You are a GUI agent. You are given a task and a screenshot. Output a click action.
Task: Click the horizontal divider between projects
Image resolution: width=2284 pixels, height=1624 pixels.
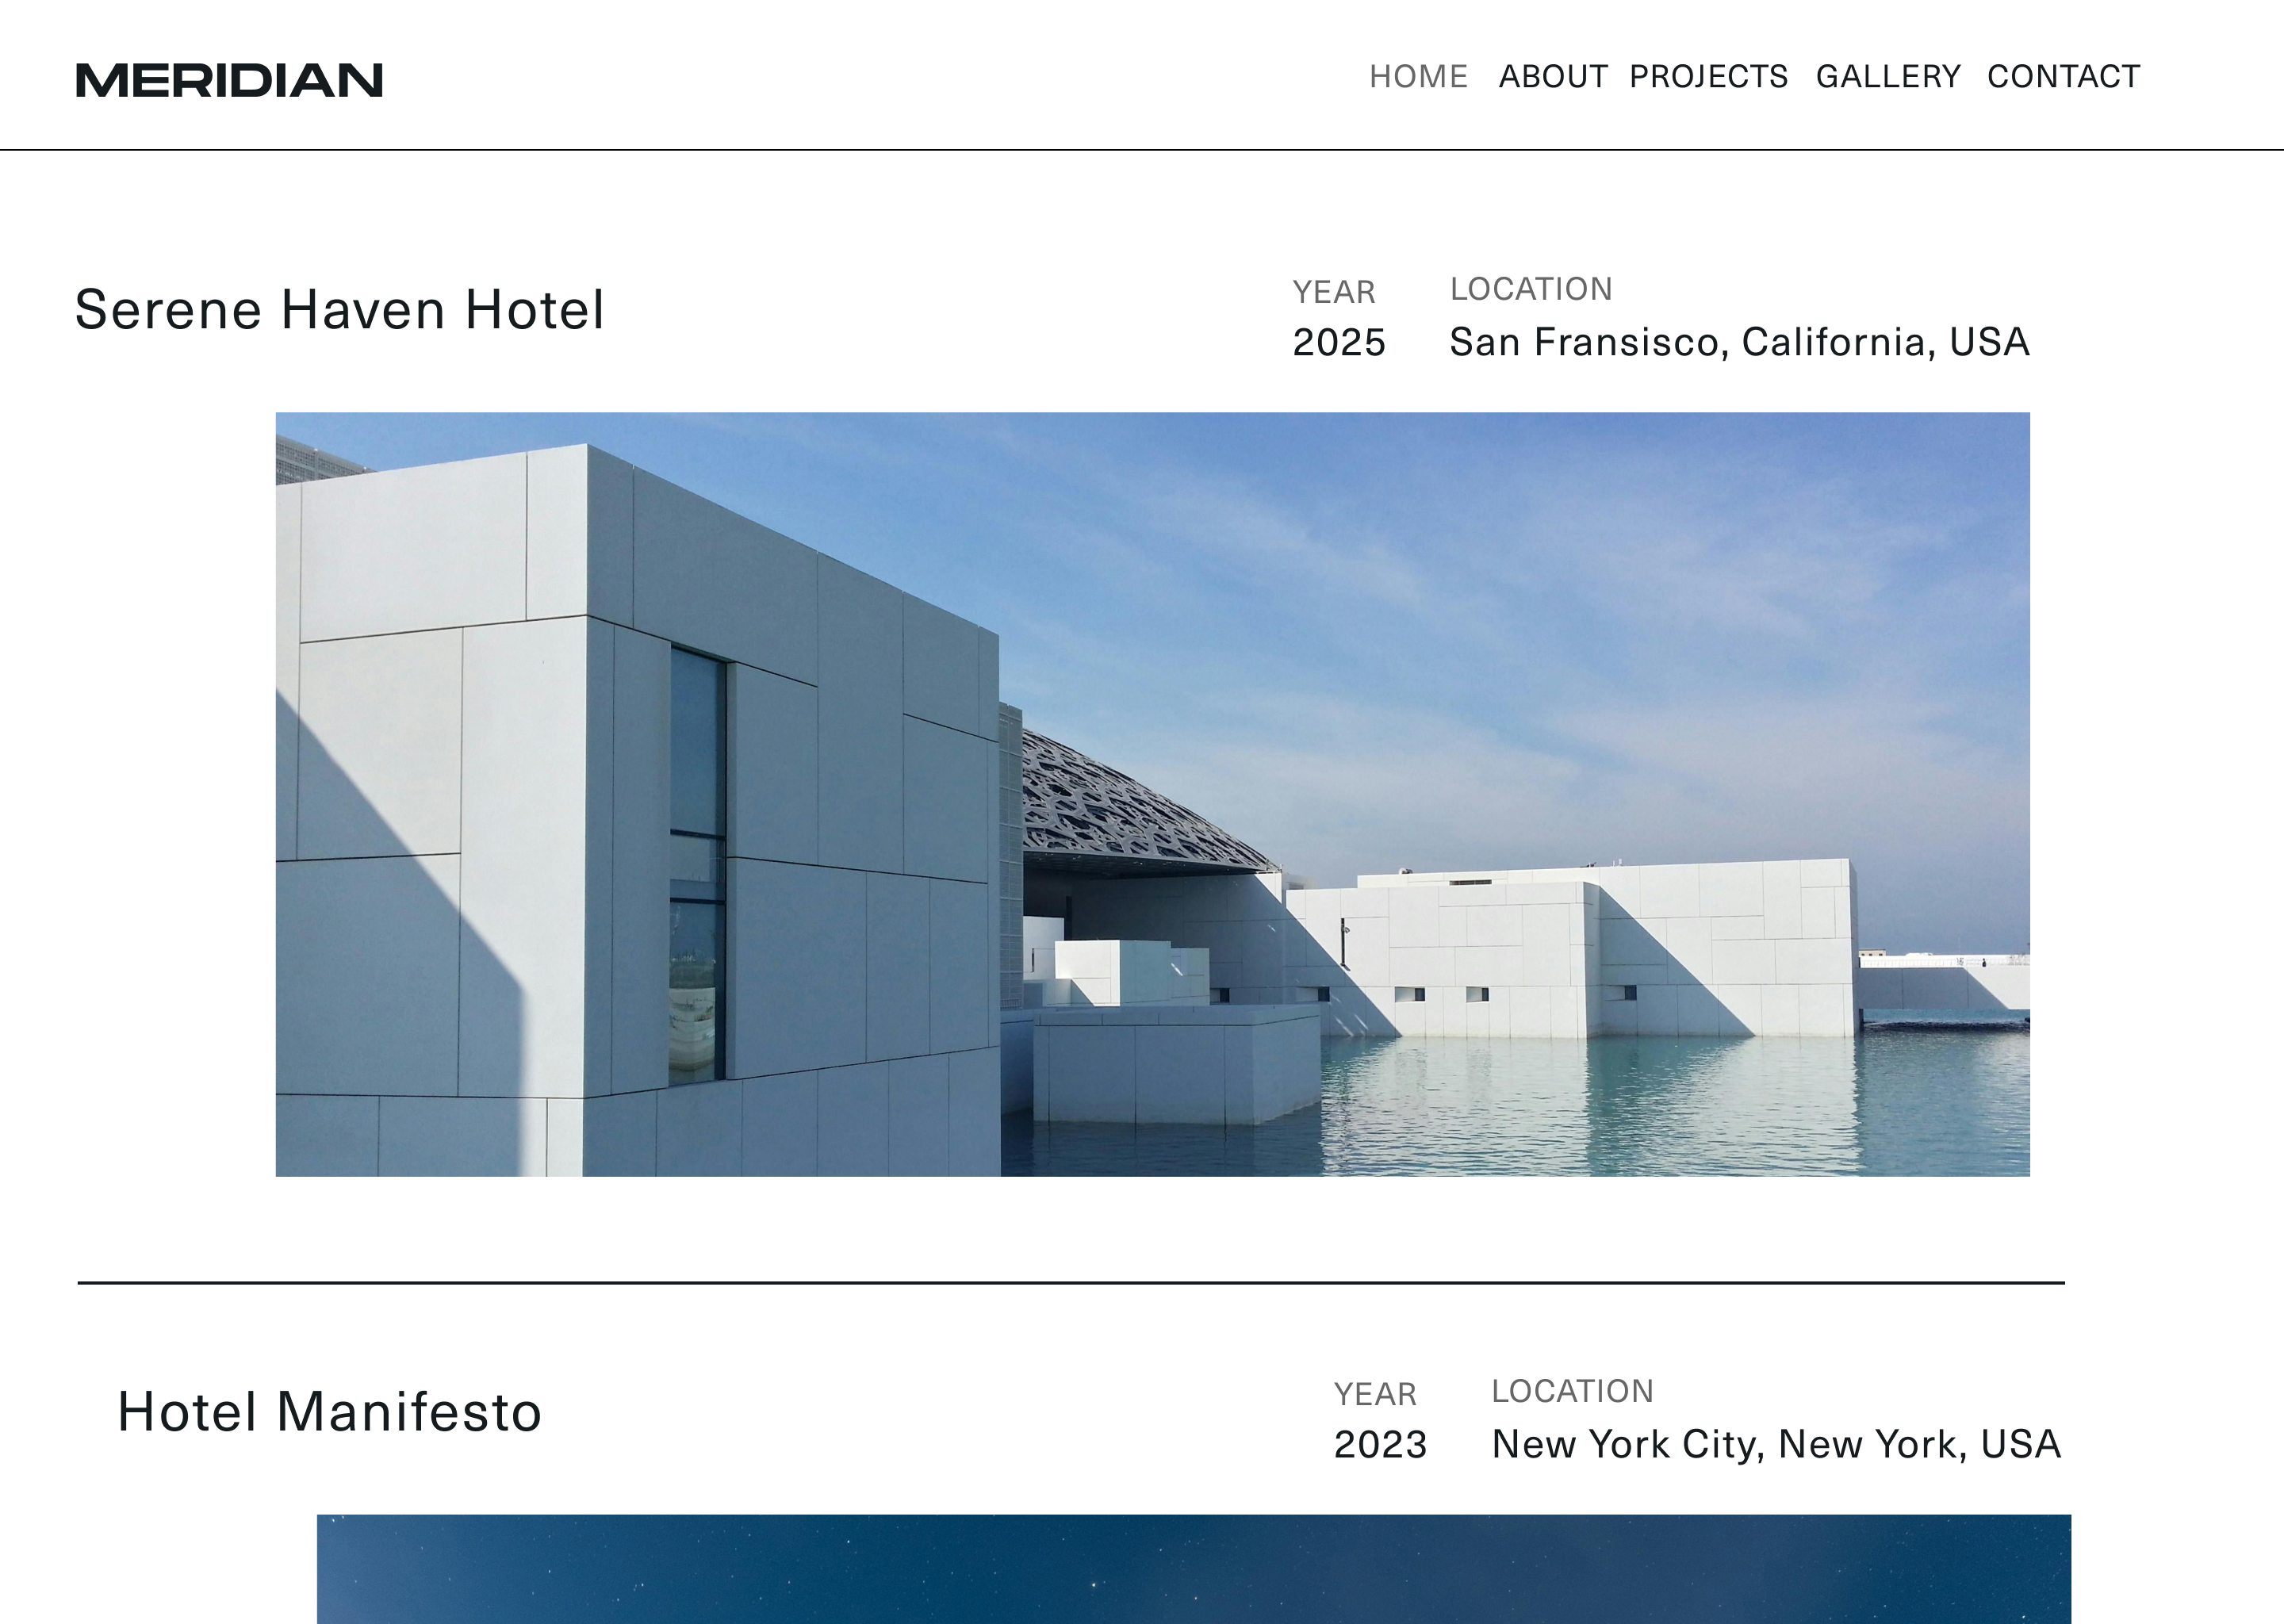[x=1071, y=1282]
